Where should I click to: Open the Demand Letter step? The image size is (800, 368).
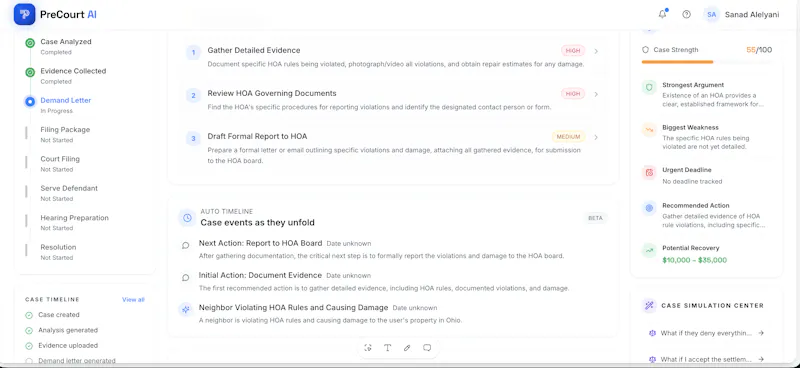(66, 105)
